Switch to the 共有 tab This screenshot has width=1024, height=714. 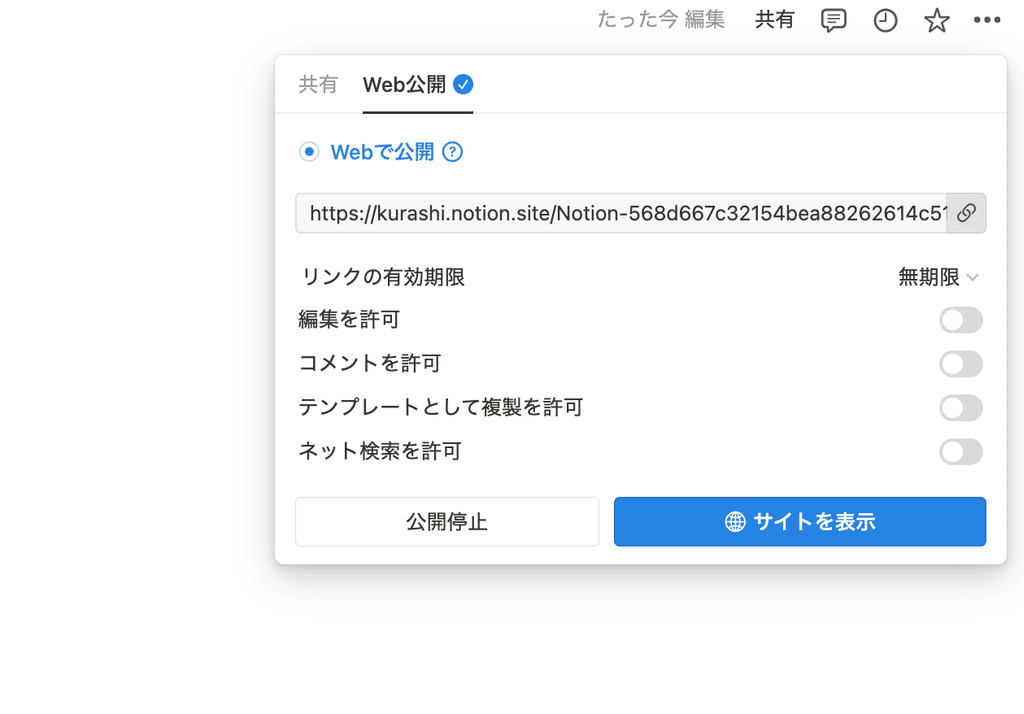tap(318, 84)
